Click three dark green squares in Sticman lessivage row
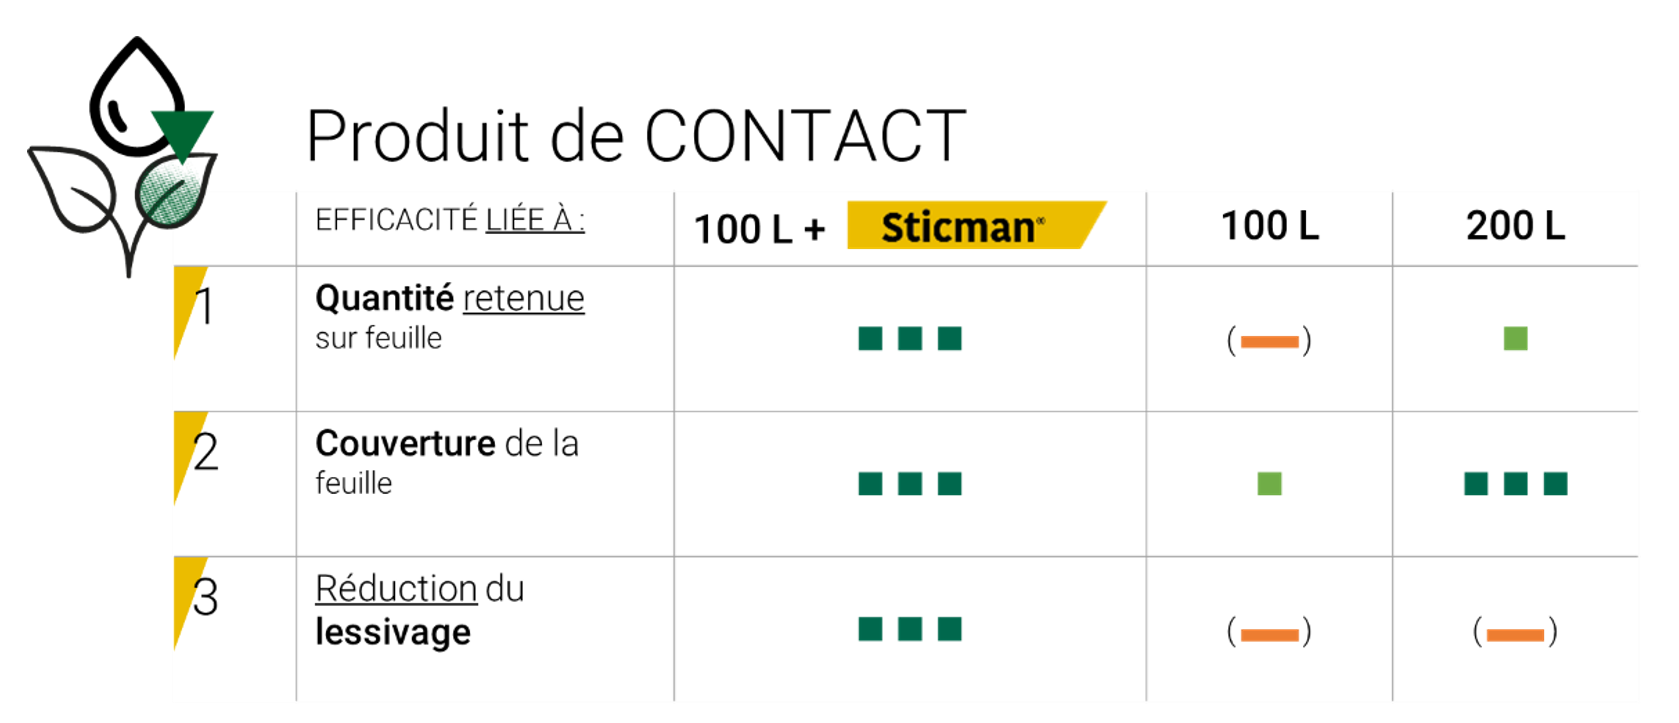Image resolution: width=1679 pixels, height=723 pixels. (x=910, y=629)
